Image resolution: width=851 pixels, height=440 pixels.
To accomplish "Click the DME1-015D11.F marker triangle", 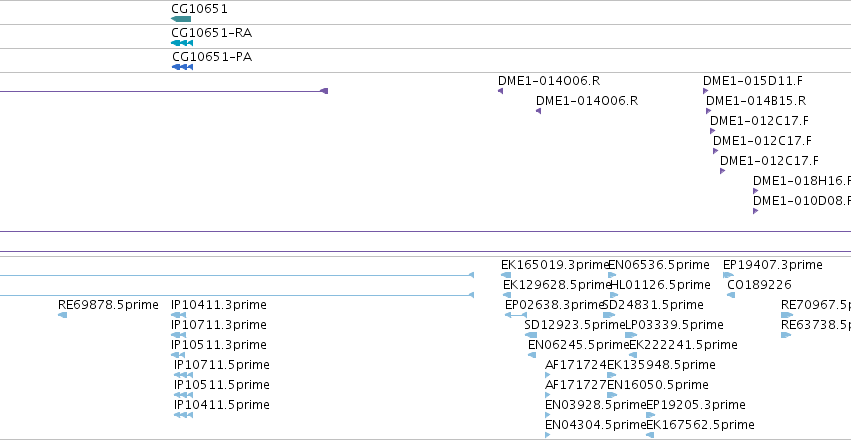I will (706, 91).
